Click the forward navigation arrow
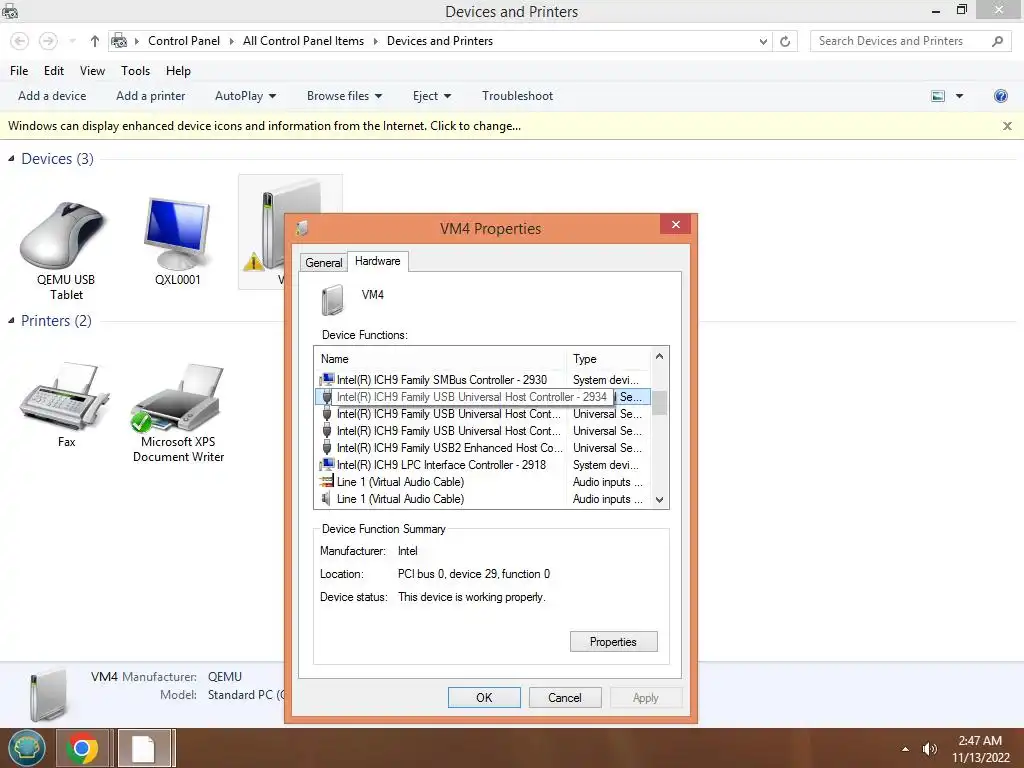Image resolution: width=1024 pixels, height=768 pixels. pos(48,41)
